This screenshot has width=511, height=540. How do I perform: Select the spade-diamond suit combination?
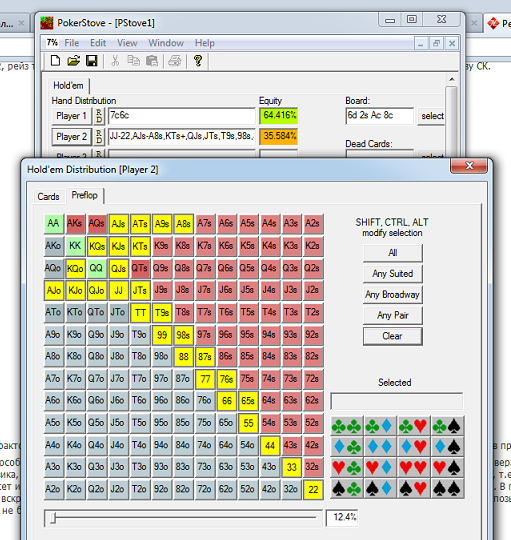pyautogui.click(x=379, y=488)
